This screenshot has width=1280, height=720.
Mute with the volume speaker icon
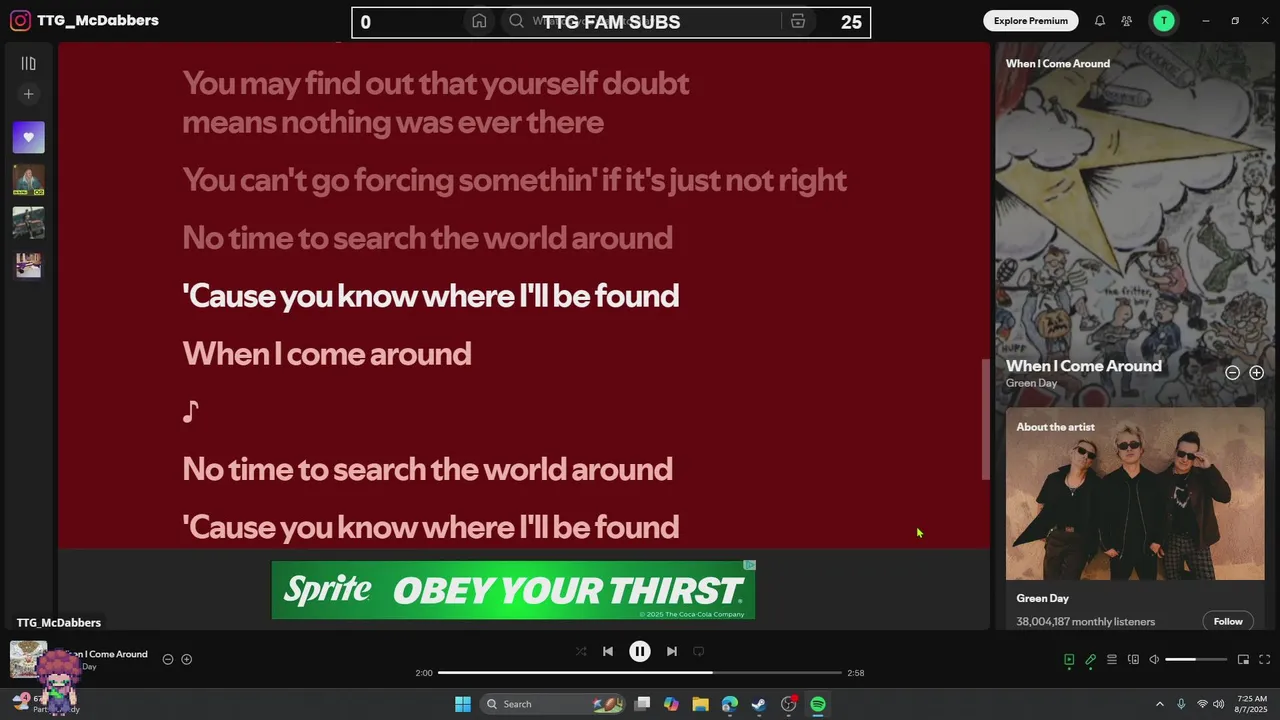(1154, 659)
